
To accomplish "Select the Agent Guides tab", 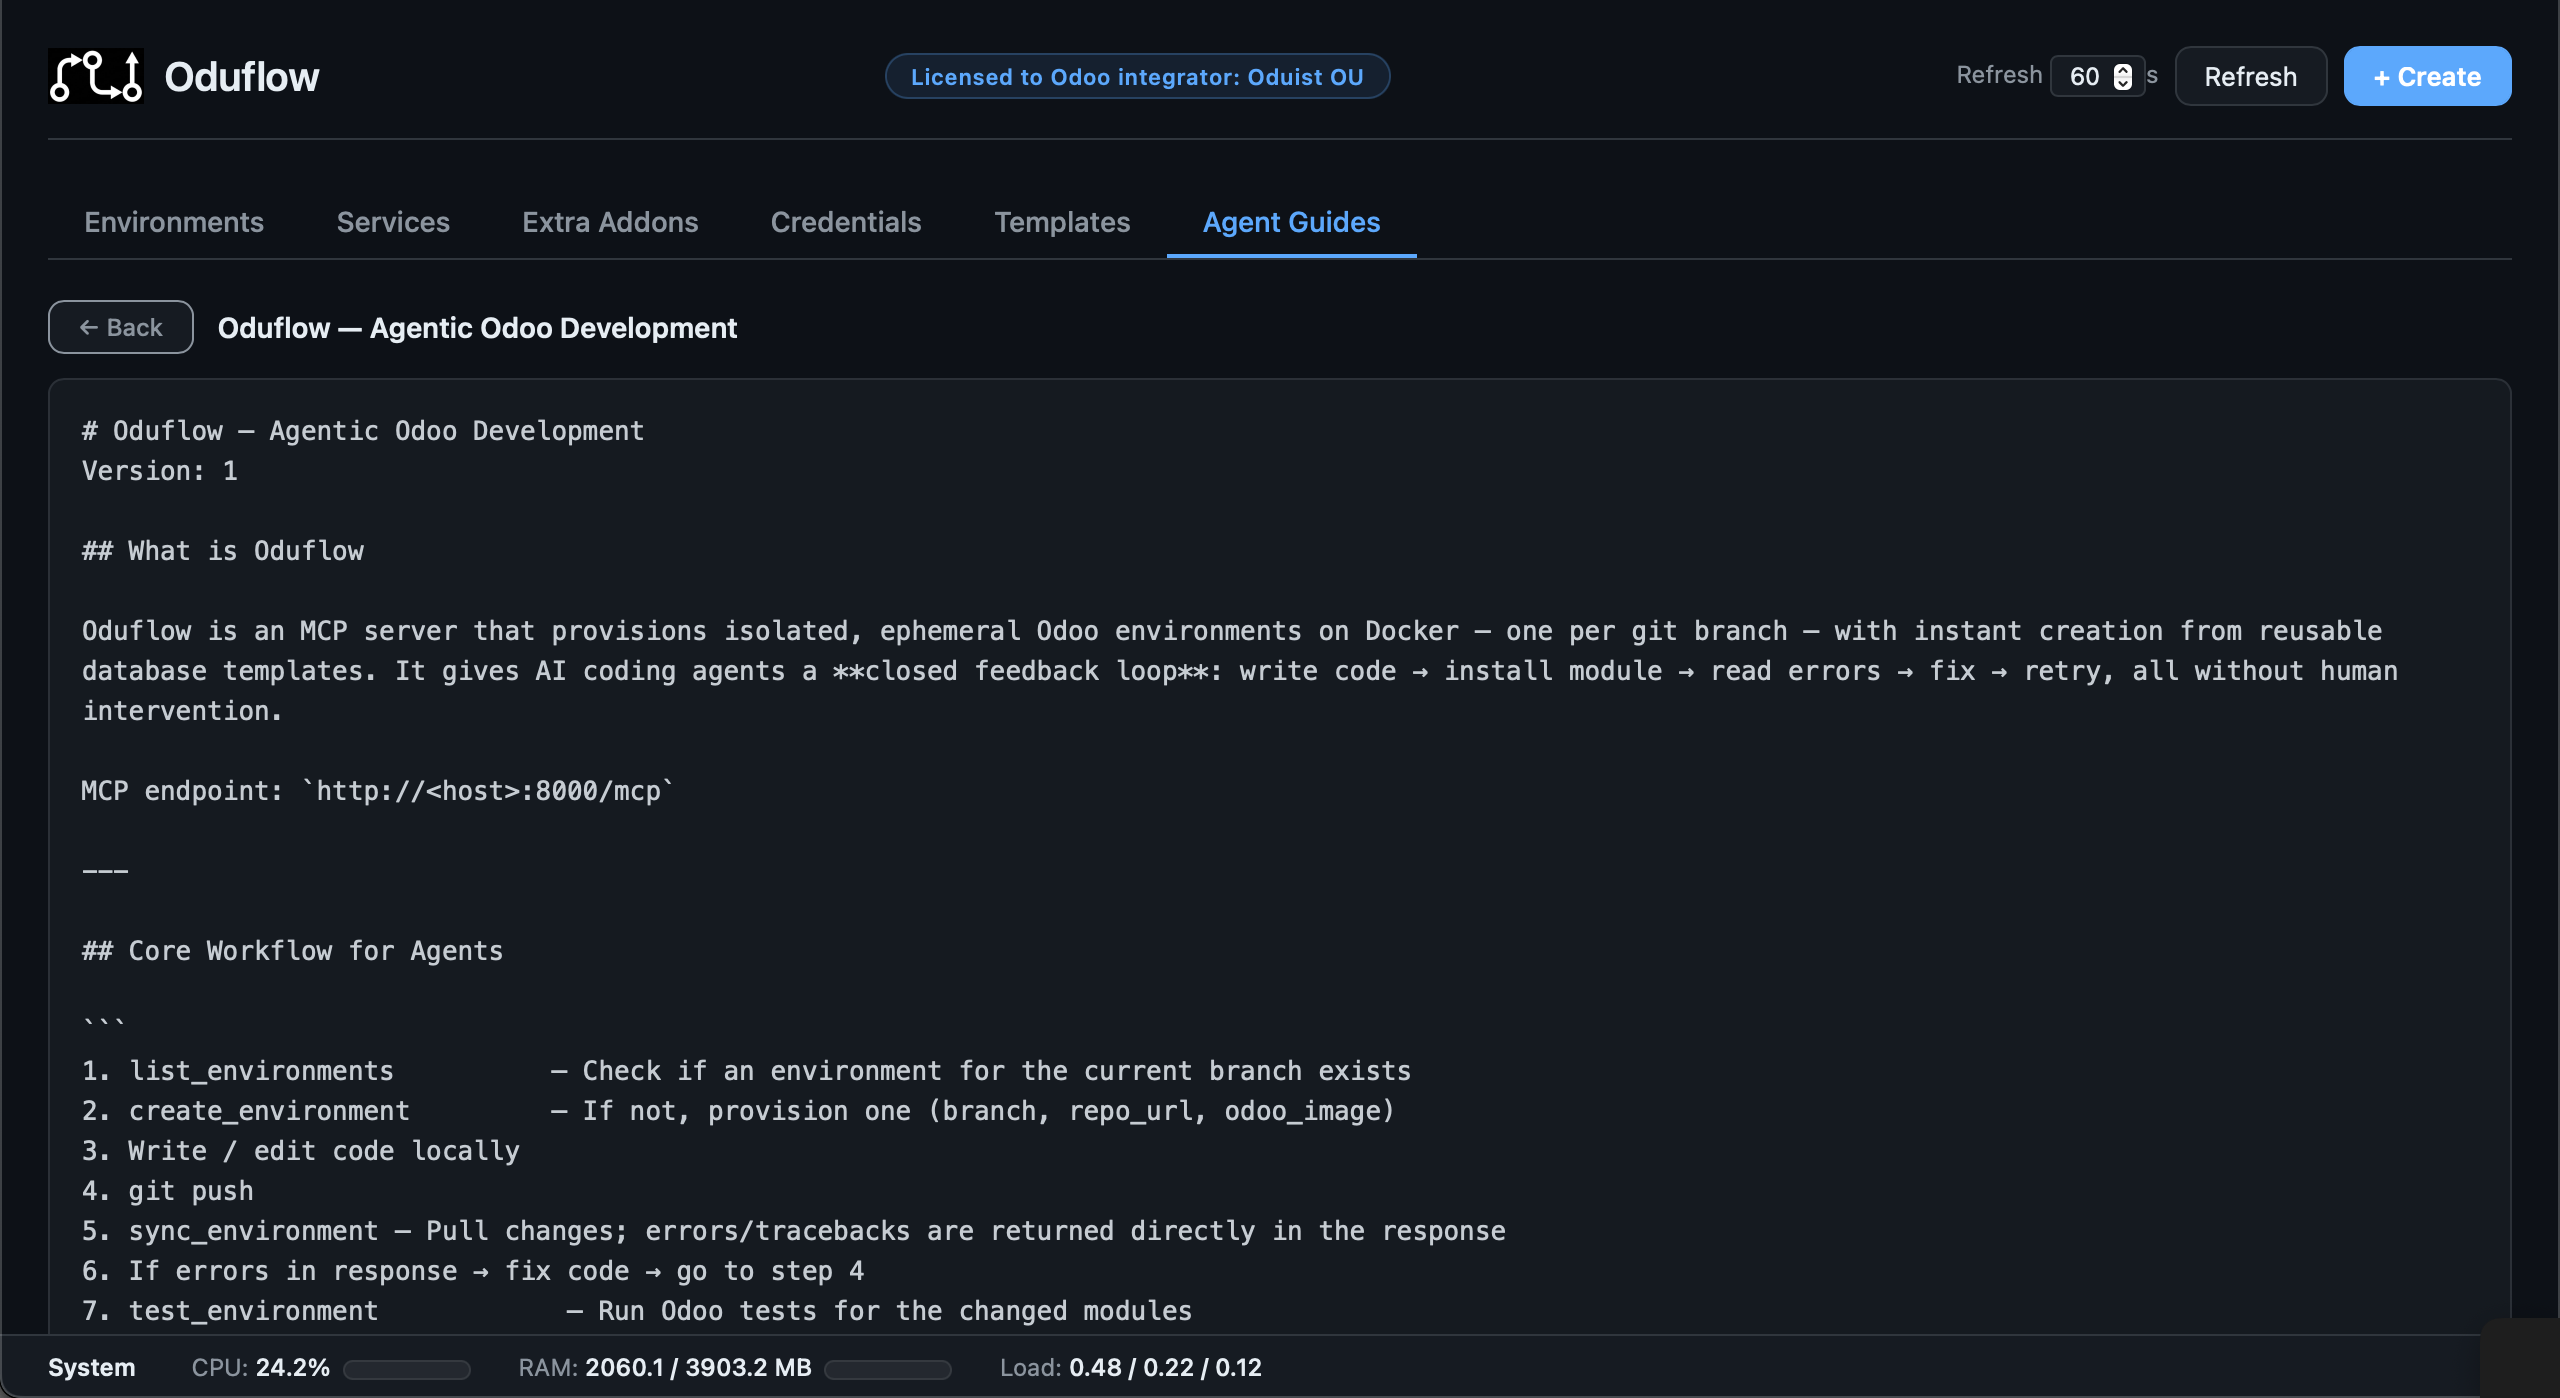I will coord(1291,222).
